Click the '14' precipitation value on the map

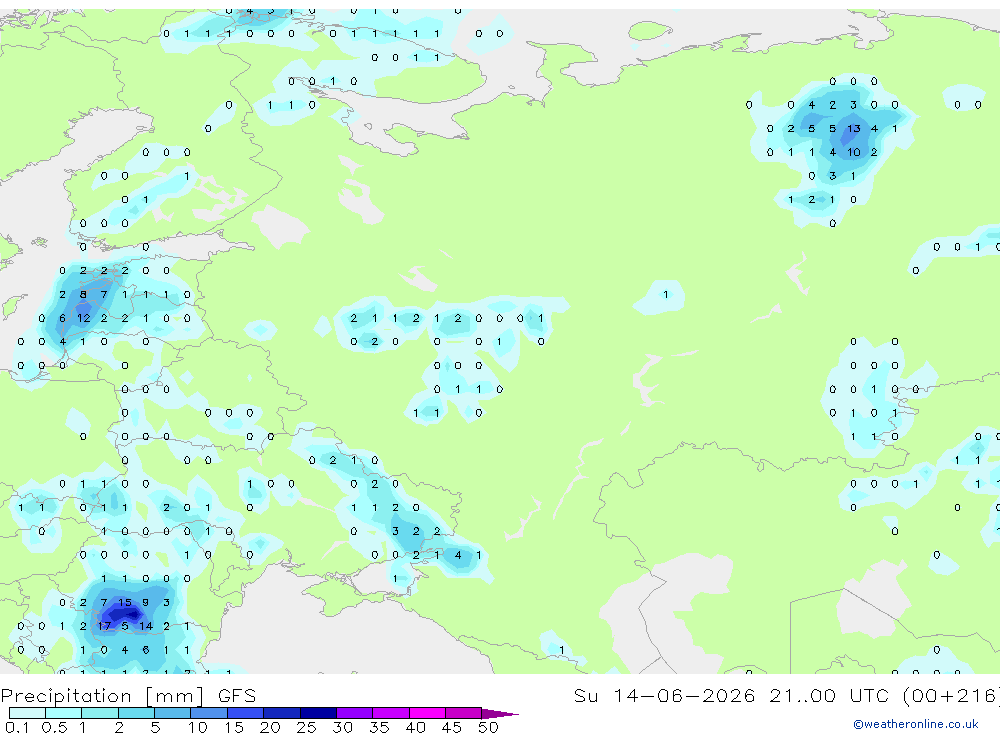click(146, 626)
